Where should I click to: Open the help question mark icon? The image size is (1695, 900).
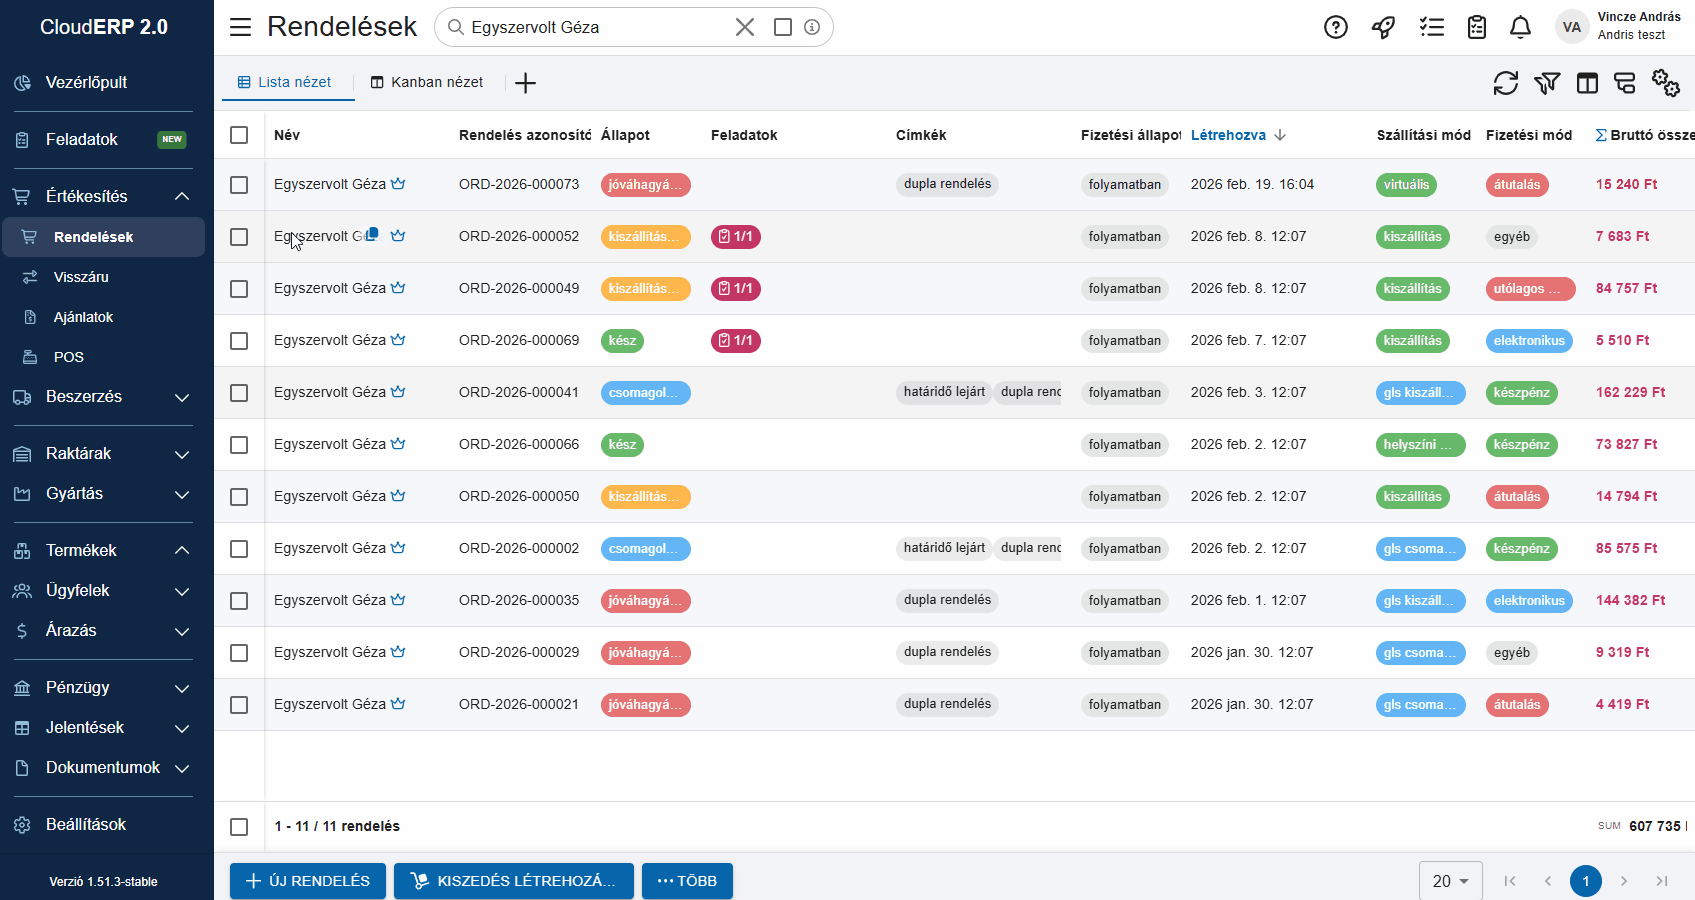pos(1336,27)
